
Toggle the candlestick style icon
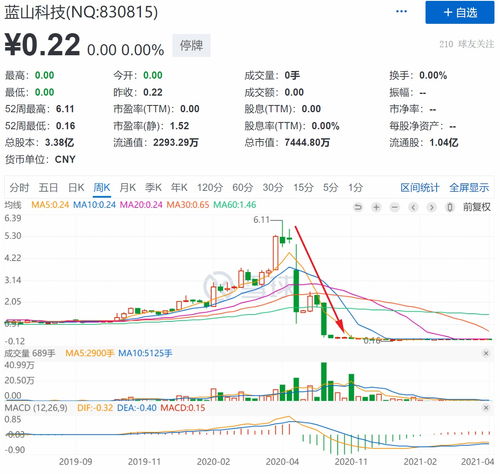(x=450, y=208)
